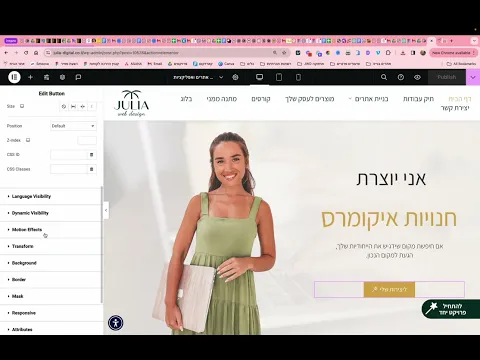Expand the Responsive section
Image resolution: width=480 pixels, height=360 pixels.
tap(50, 313)
